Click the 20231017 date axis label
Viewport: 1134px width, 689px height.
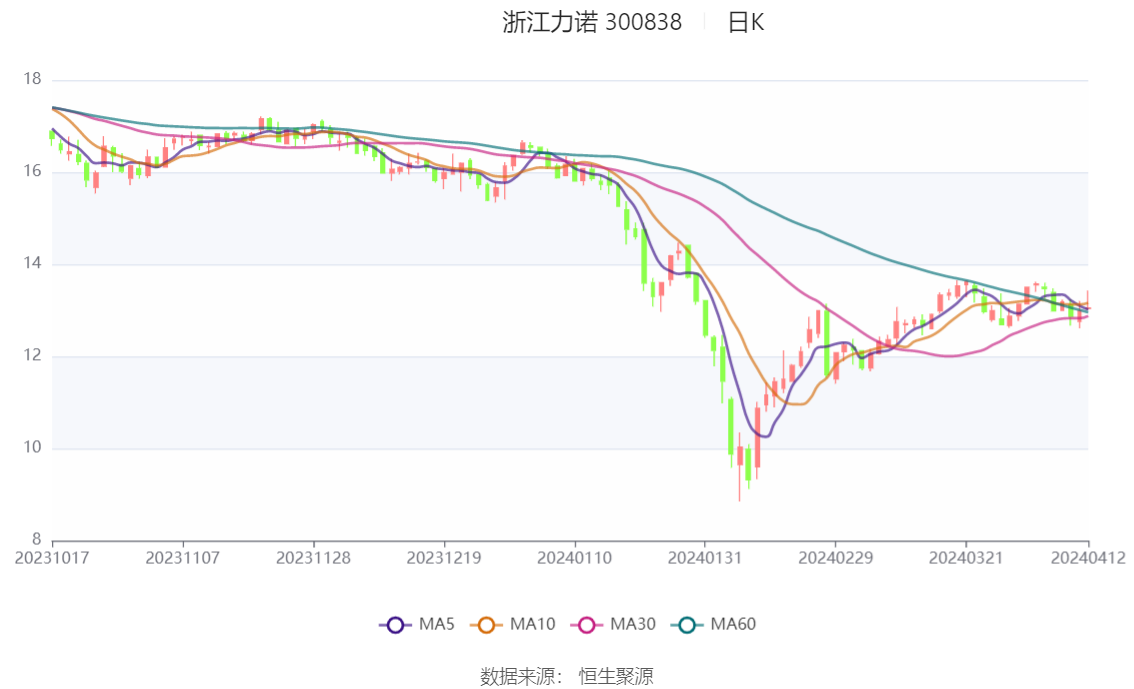pos(52,558)
